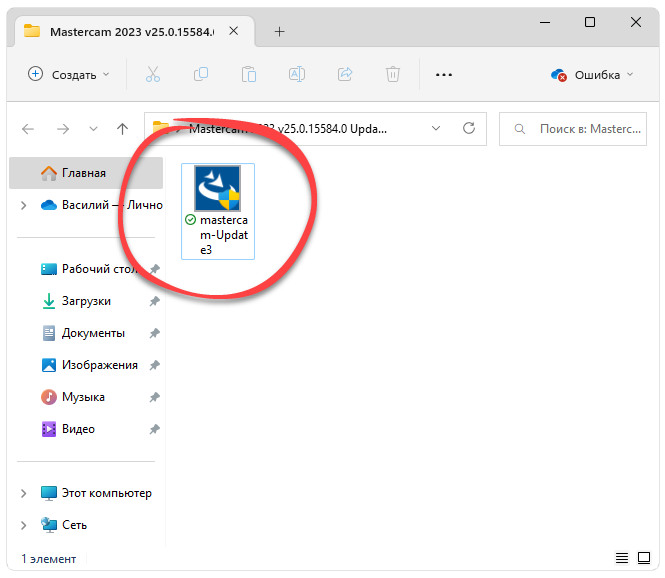
Task: Click the Share icon in toolbar
Action: pos(345,75)
